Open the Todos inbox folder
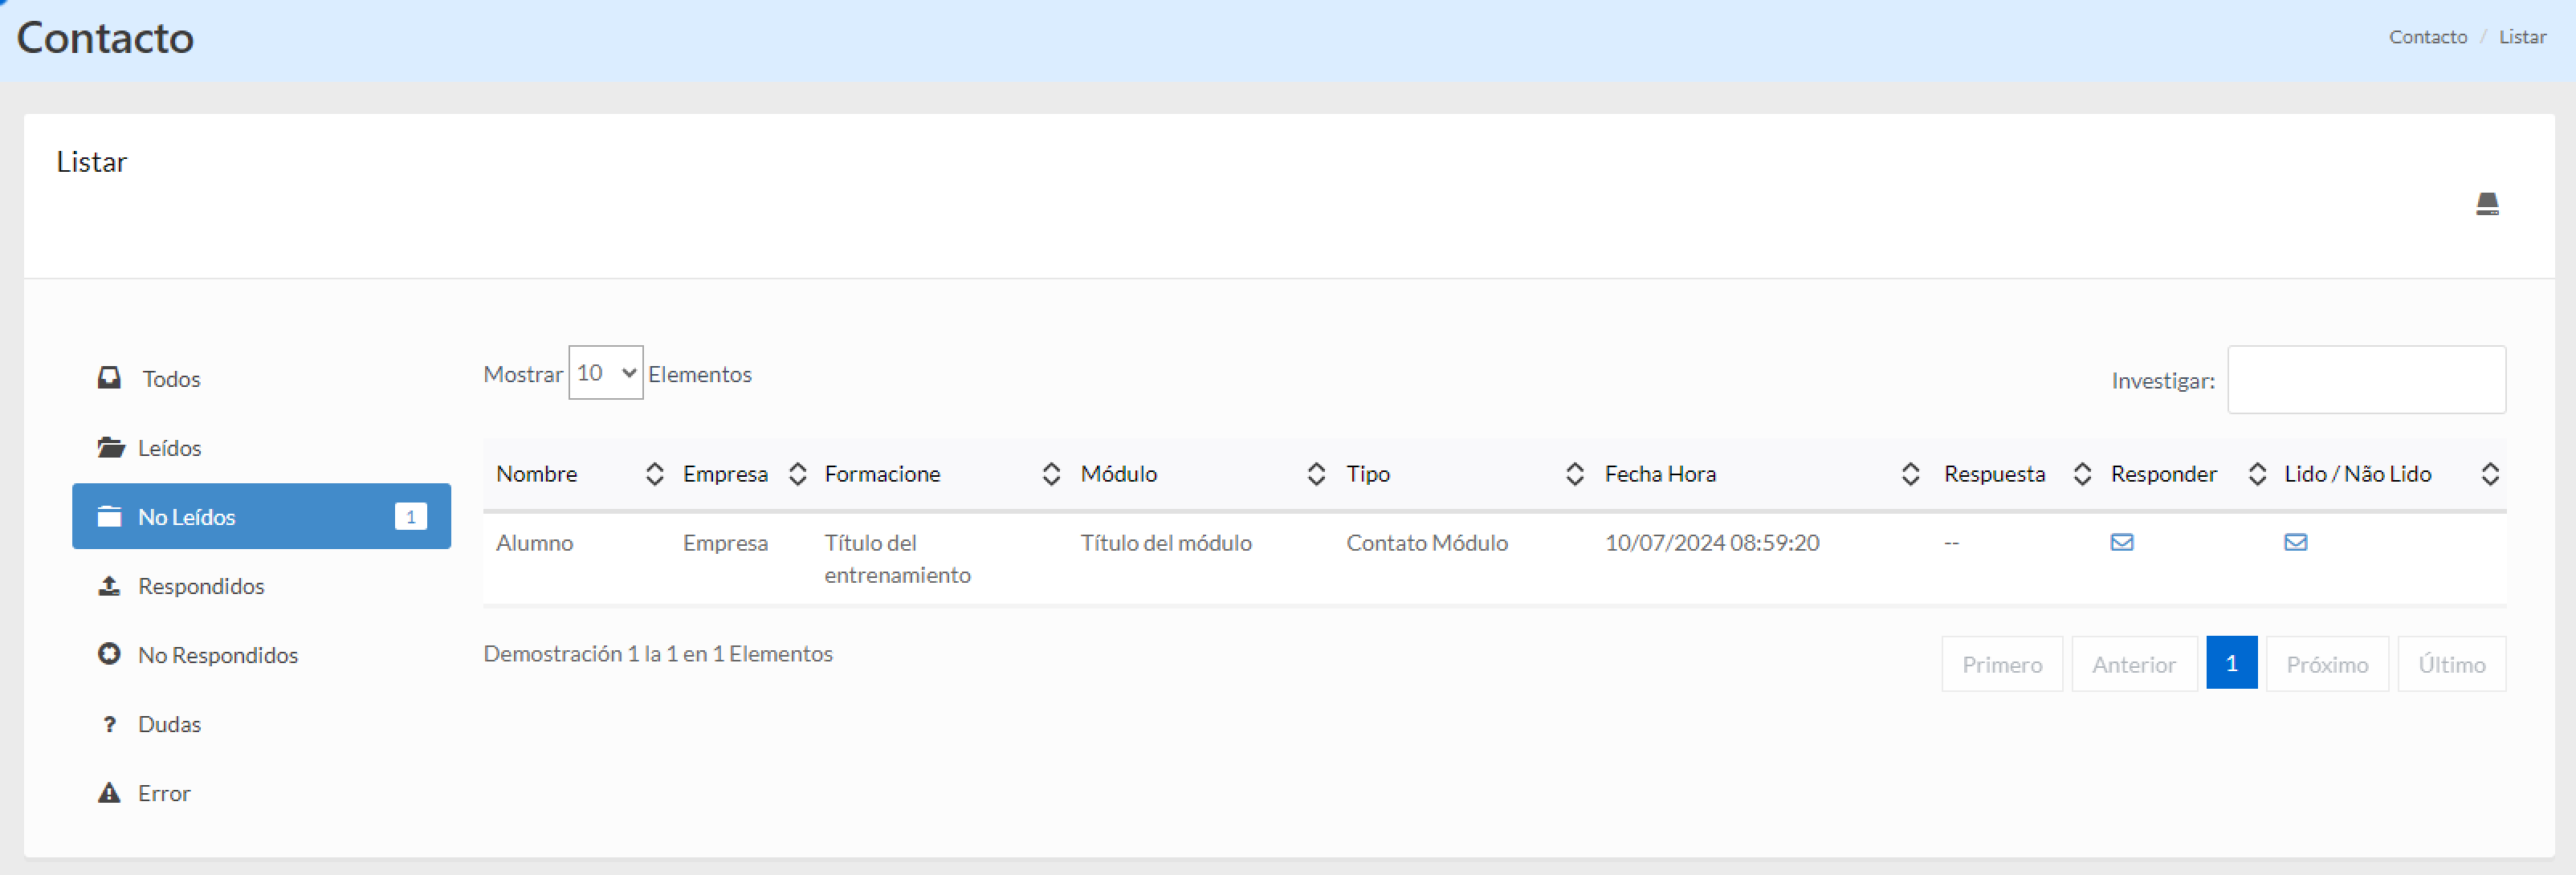 click(170, 379)
